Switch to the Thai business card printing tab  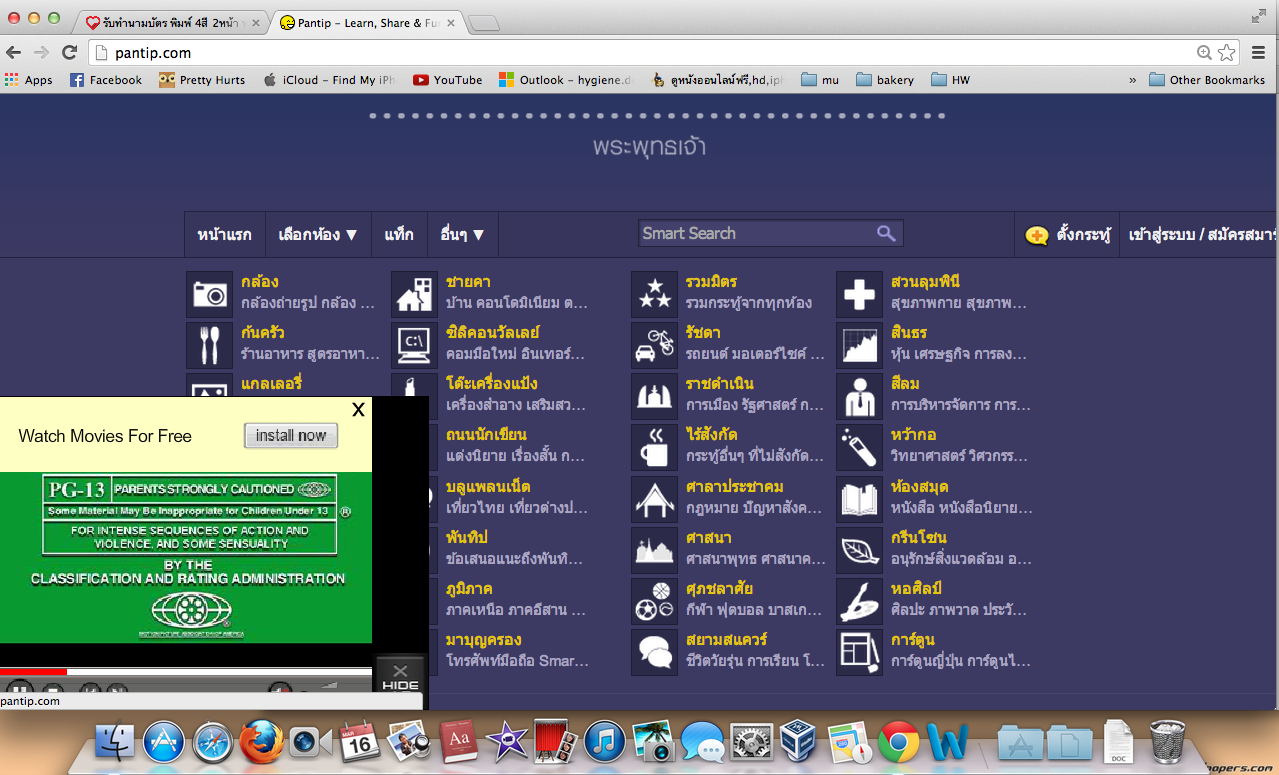point(170,22)
